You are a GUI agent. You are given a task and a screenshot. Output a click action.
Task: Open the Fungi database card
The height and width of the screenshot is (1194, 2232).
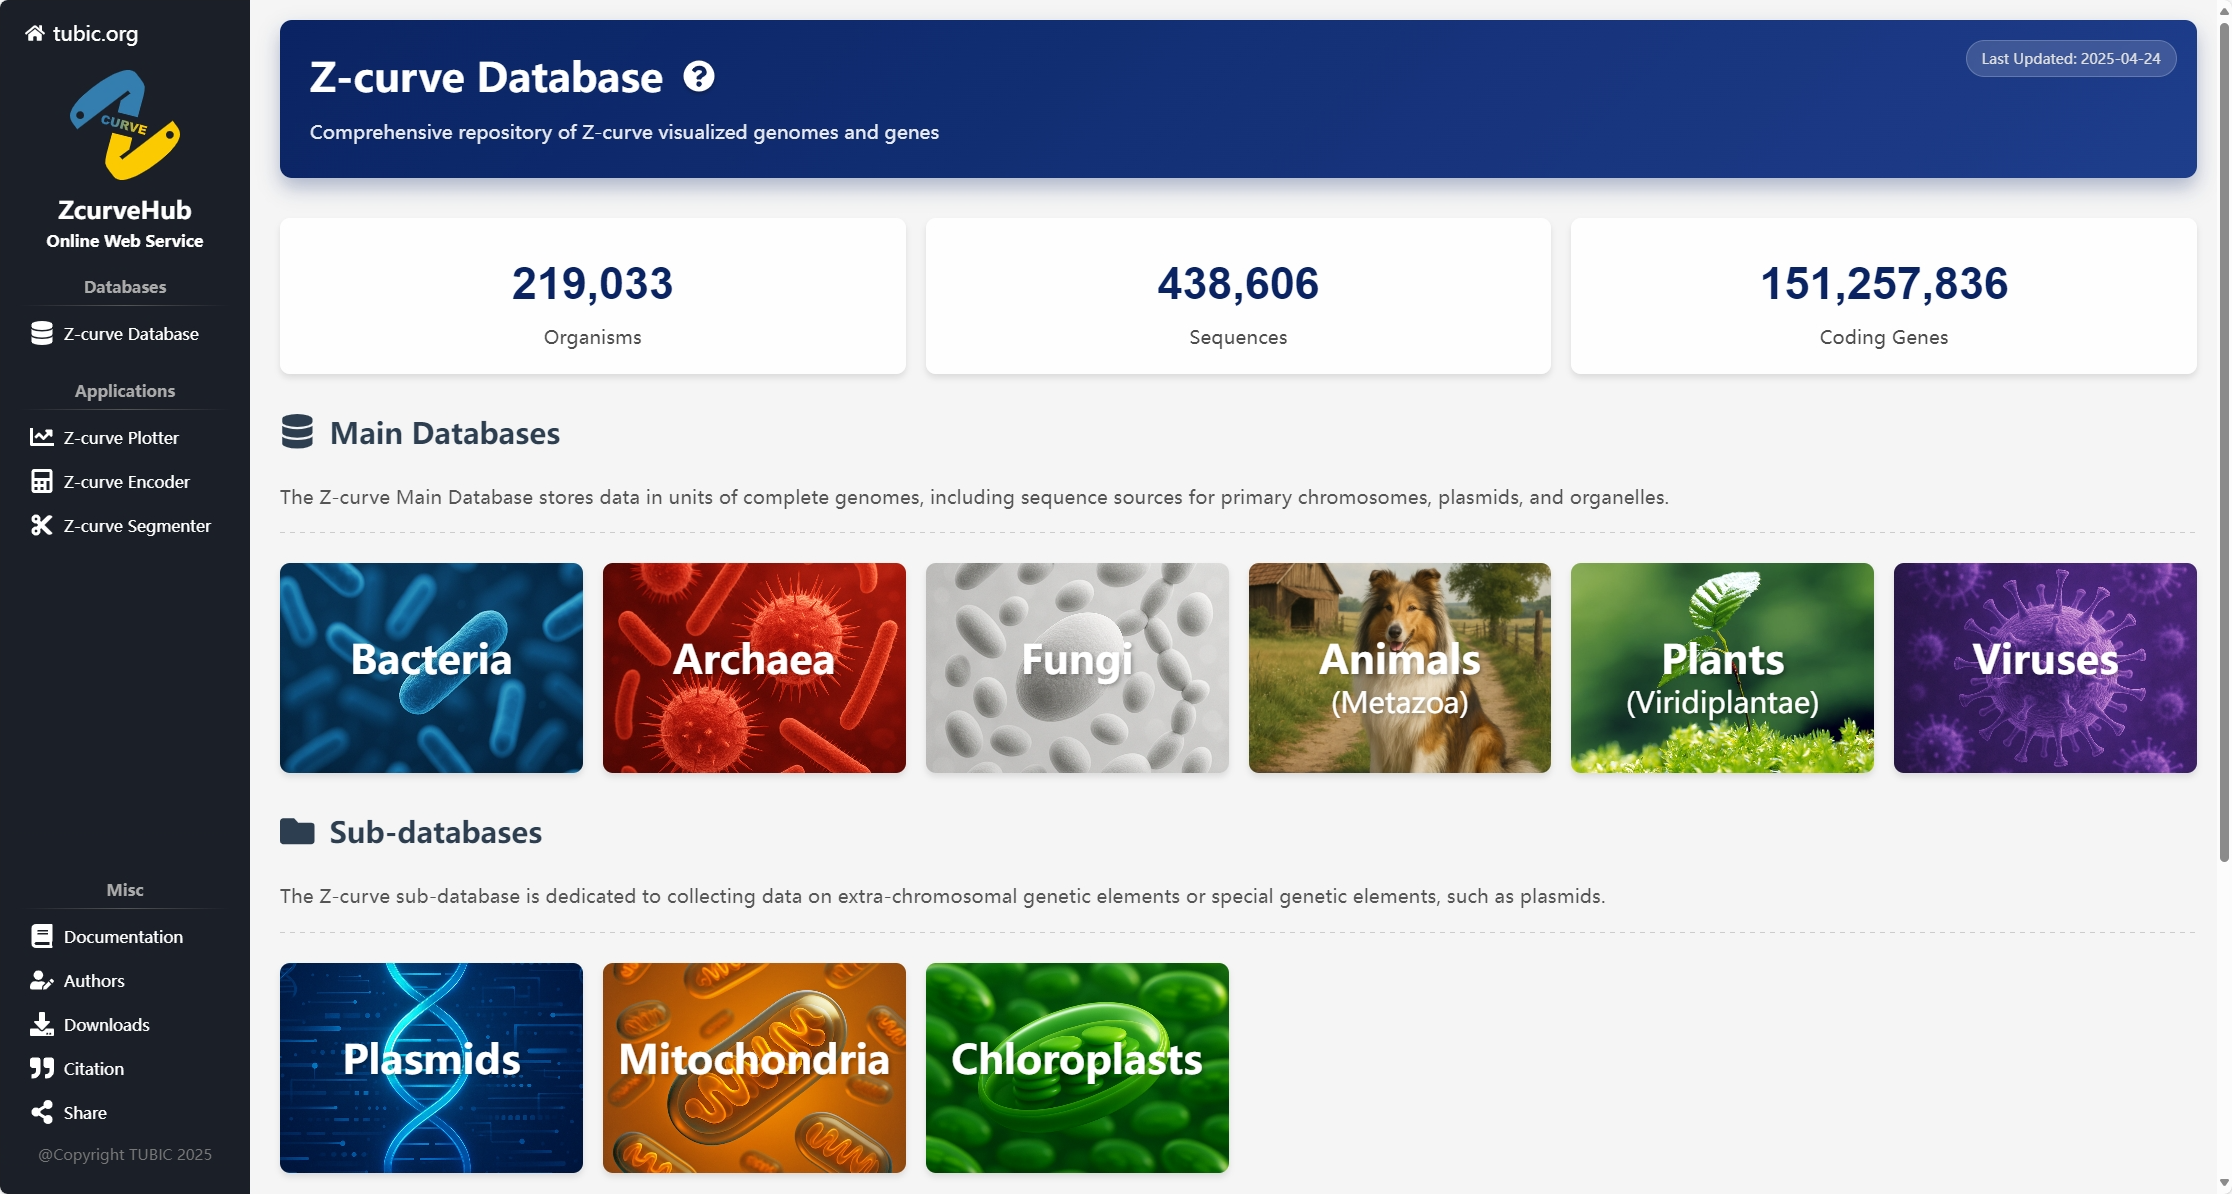click(x=1077, y=667)
